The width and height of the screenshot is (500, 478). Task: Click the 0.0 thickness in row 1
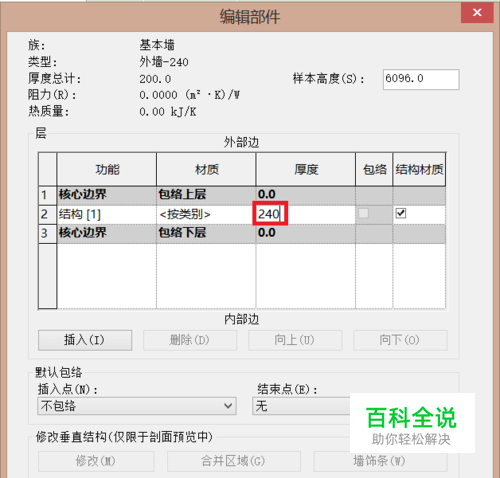pos(305,195)
